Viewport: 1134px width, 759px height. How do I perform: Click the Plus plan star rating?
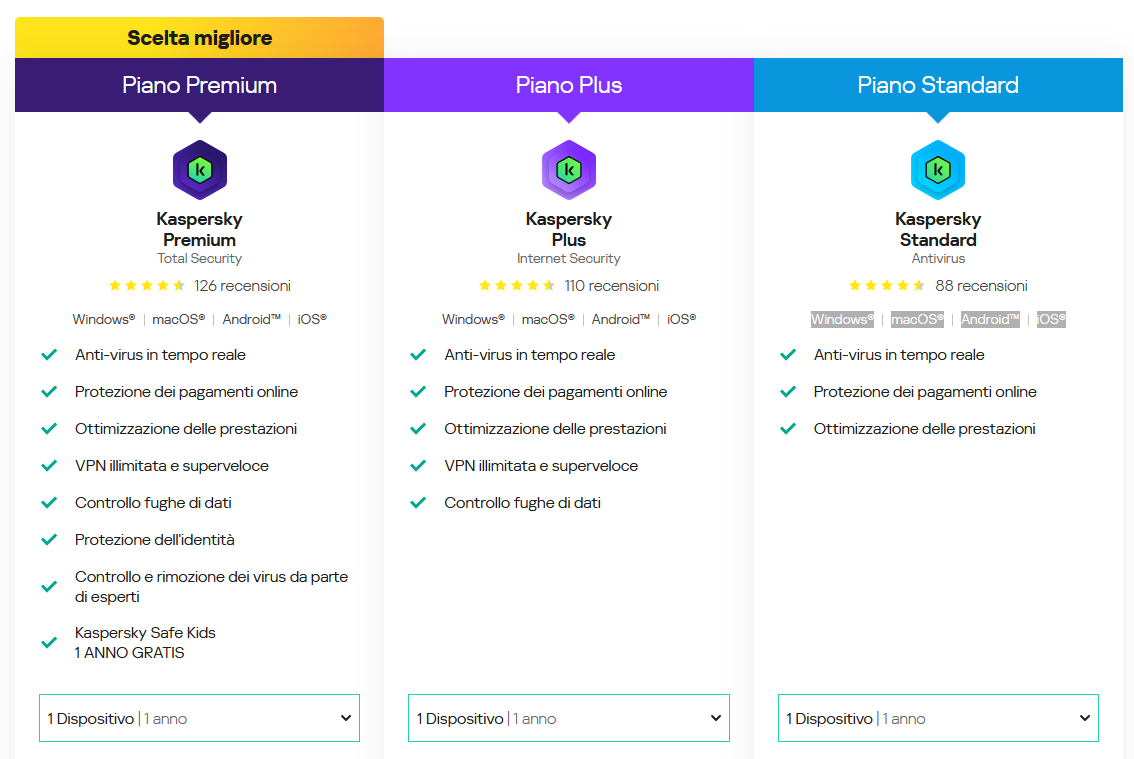click(x=517, y=286)
